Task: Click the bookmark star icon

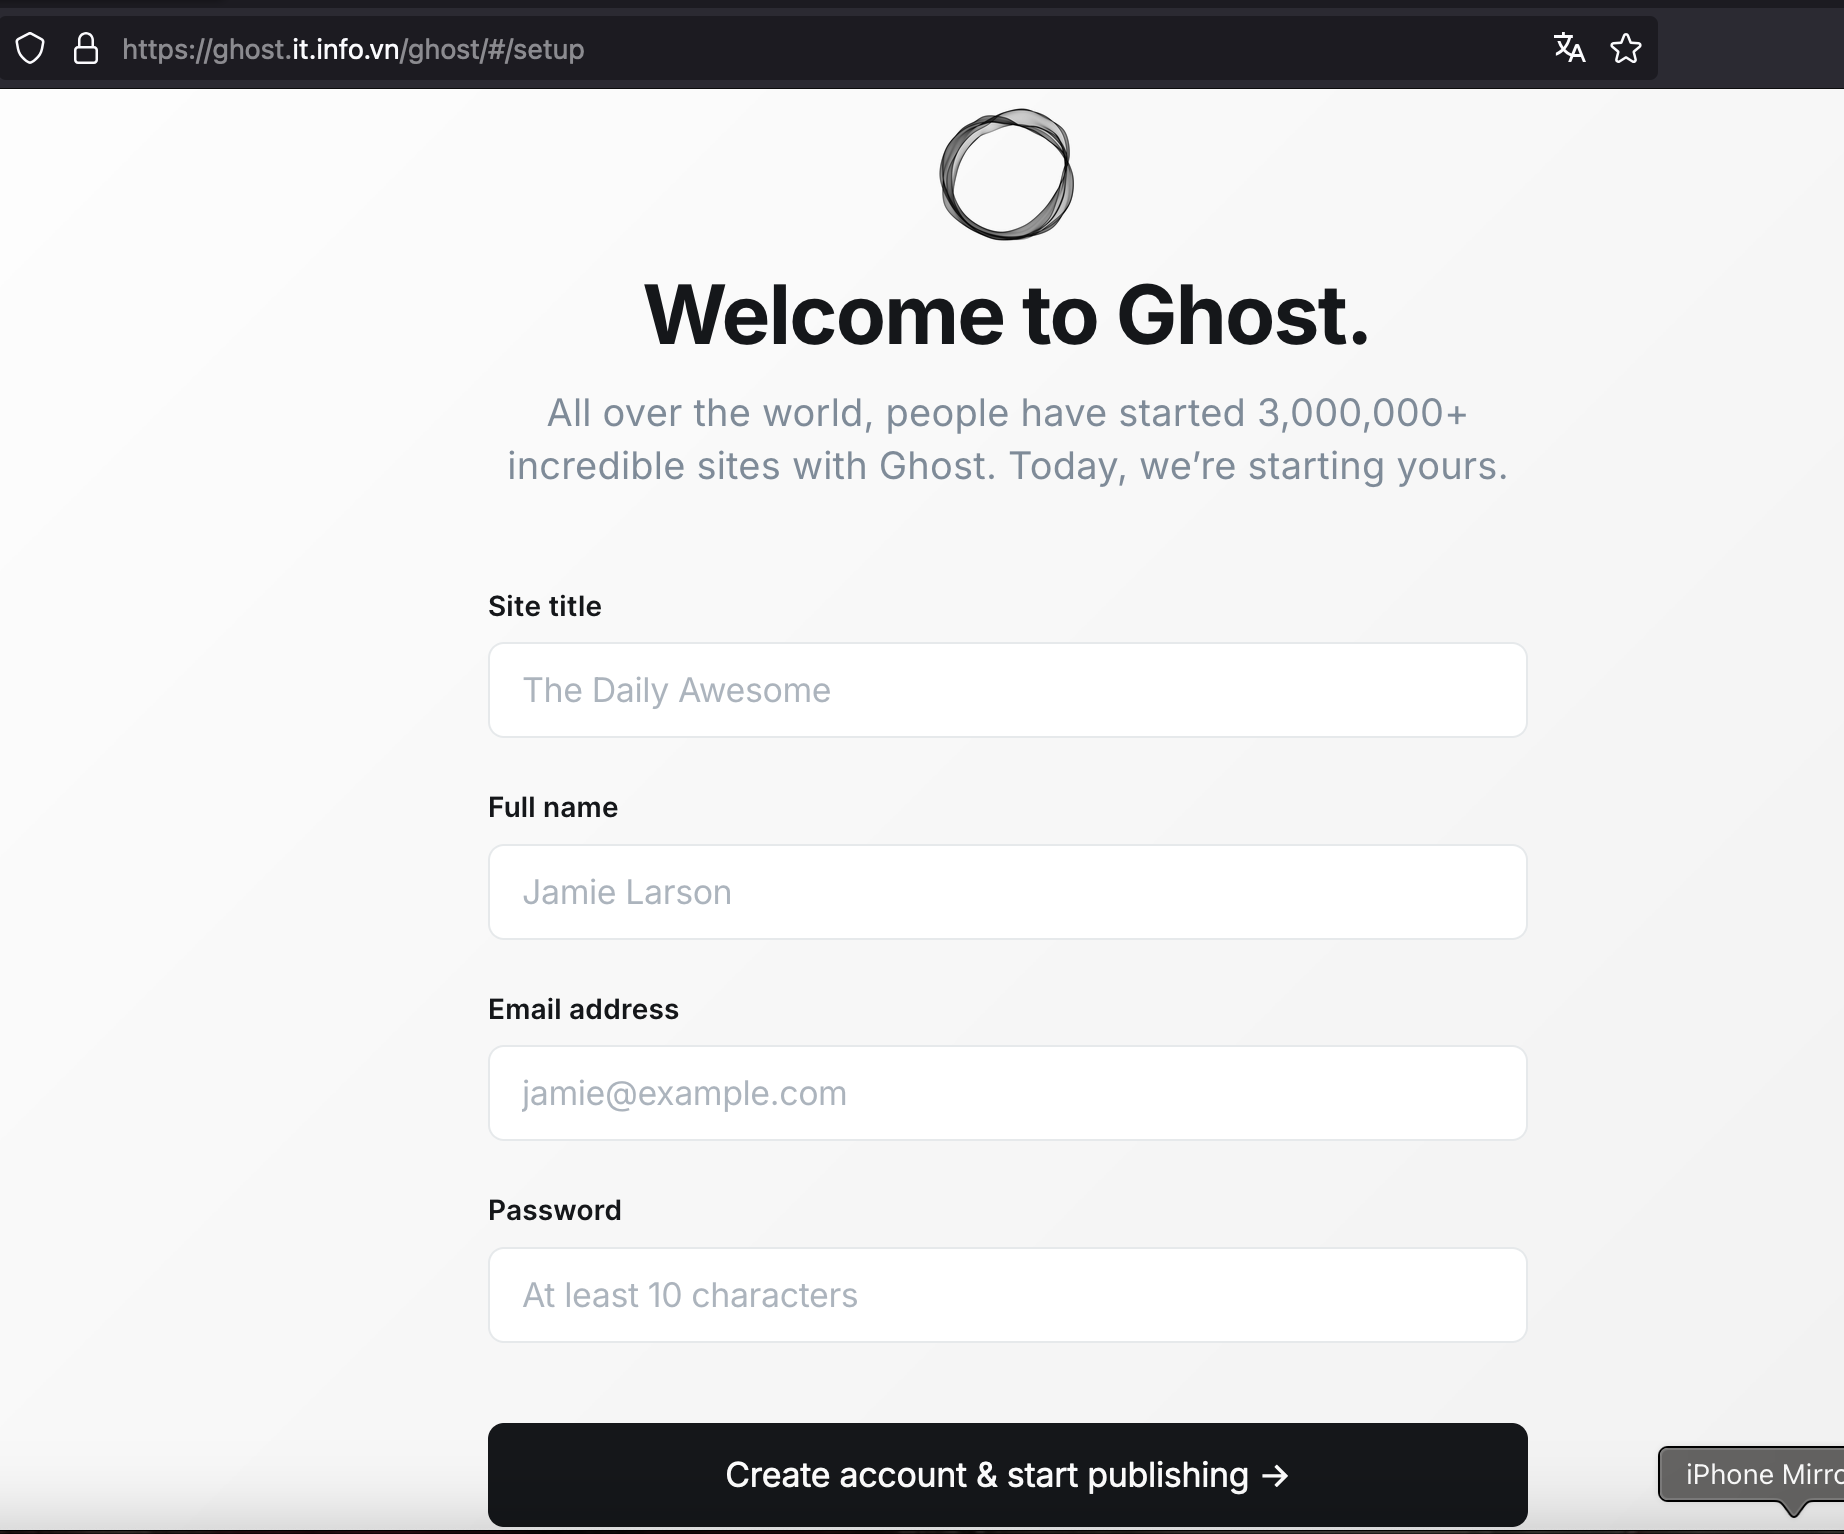Action: coord(1625,48)
